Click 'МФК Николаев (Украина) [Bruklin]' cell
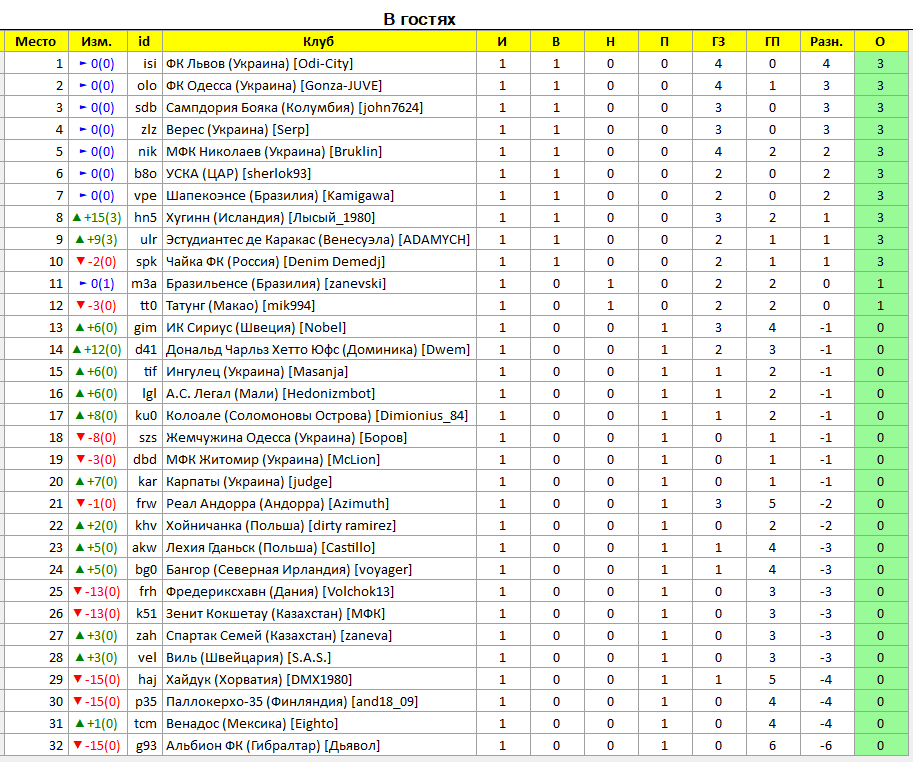Image resolution: width=913 pixels, height=762 pixels. 319,151
